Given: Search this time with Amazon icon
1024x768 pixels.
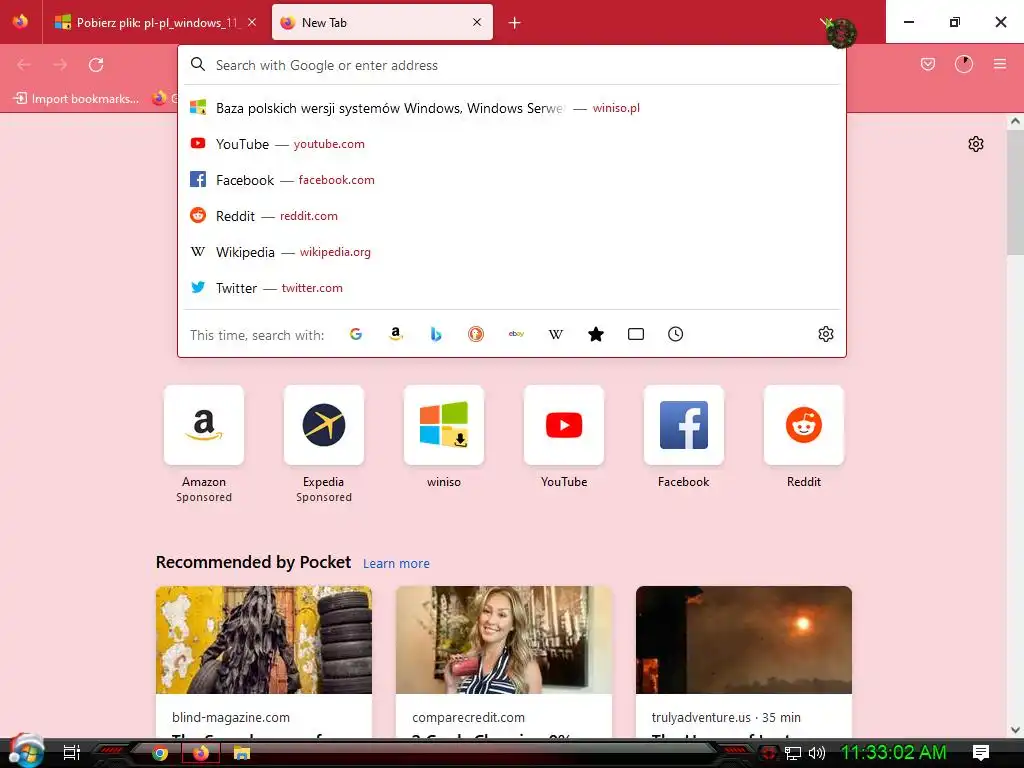Looking at the screenshot, I should [396, 334].
